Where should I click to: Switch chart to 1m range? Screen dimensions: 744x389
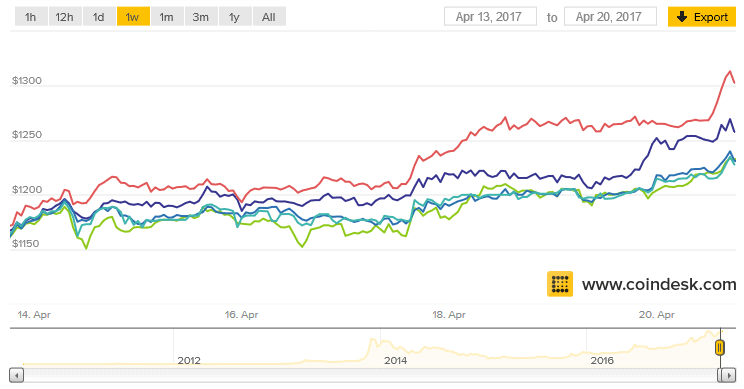(167, 17)
